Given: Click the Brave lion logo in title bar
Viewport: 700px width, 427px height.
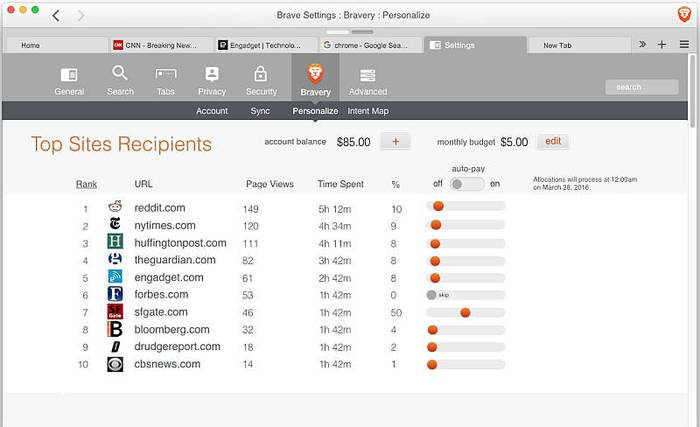Looking at the screenshot, I should click(684, 14).
